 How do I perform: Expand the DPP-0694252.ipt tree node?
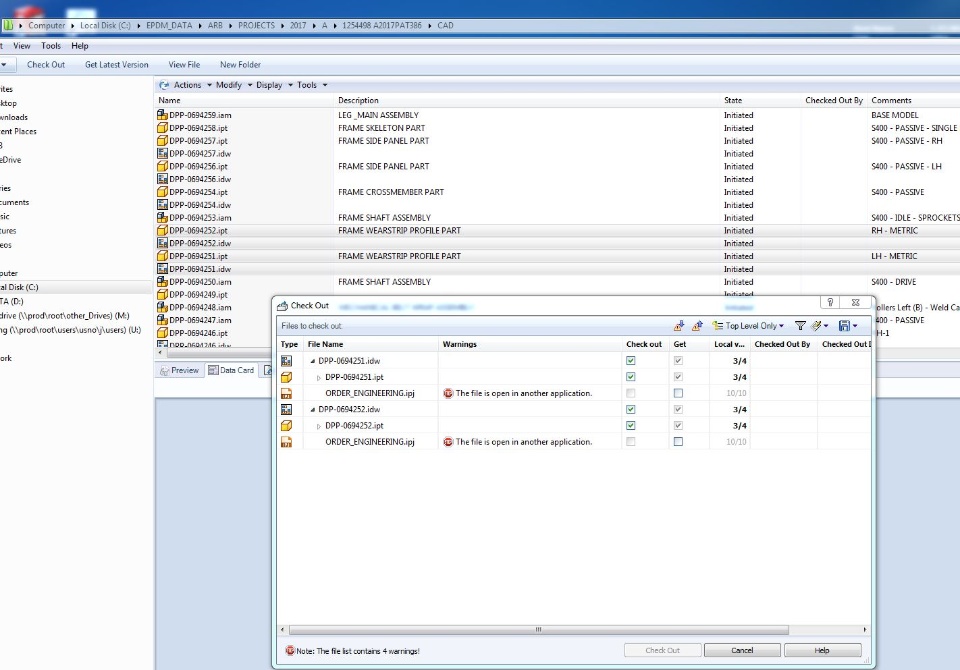tap(318, 426)
